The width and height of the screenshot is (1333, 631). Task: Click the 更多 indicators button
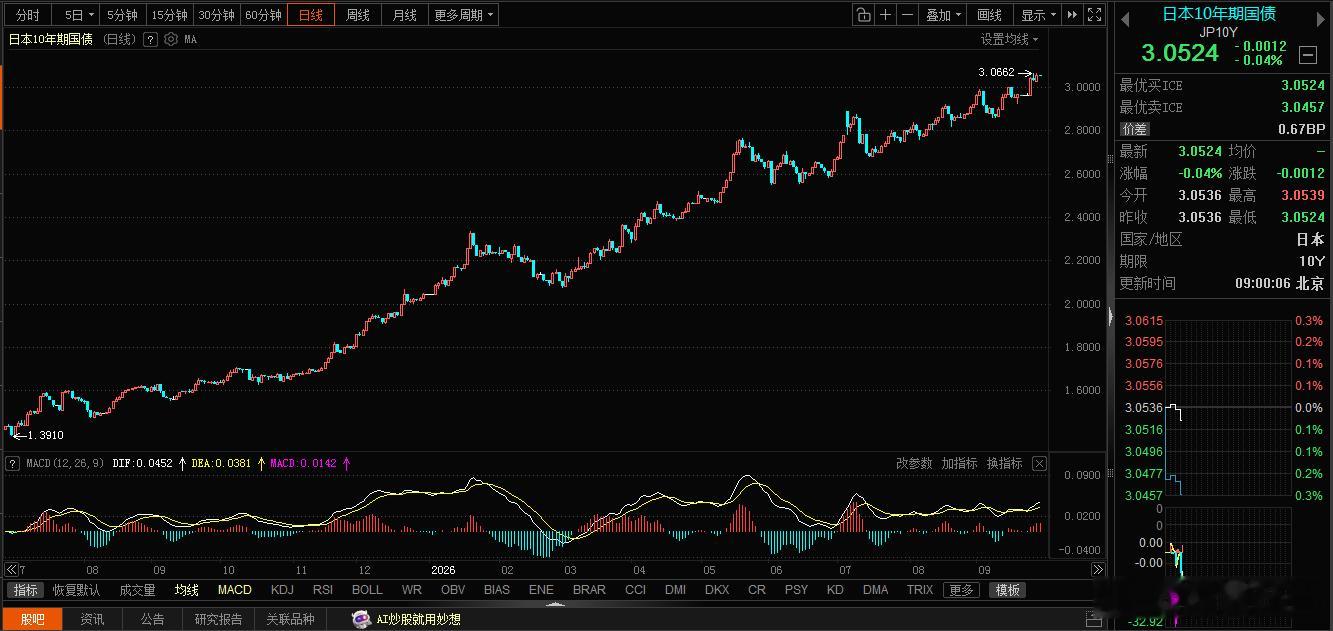click(961, 590)
